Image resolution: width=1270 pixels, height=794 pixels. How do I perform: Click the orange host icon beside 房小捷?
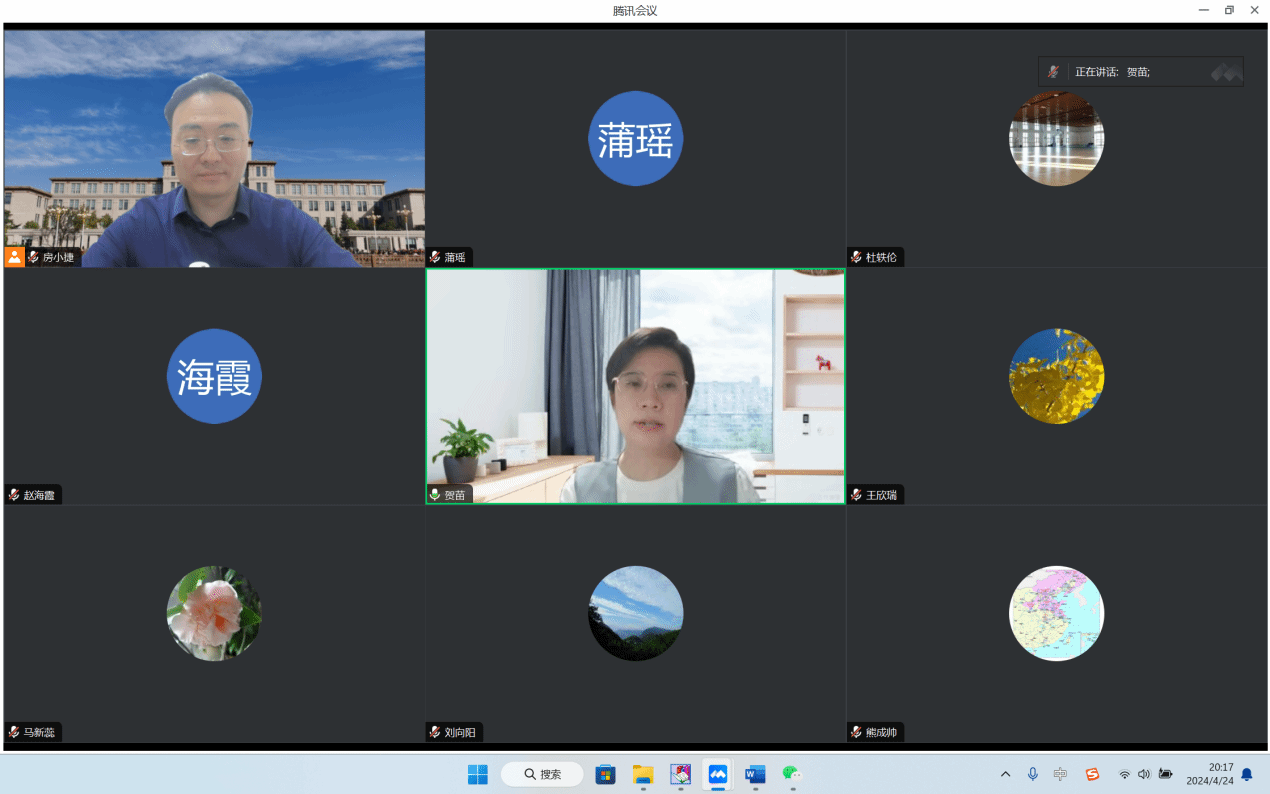point(14,257)
